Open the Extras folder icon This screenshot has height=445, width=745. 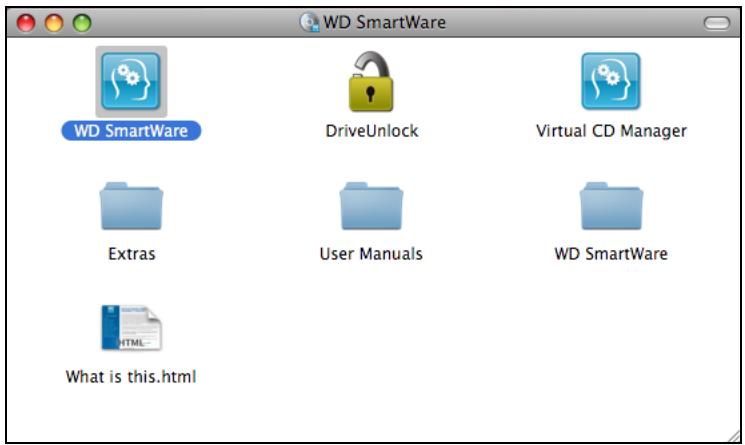point(131,206)
